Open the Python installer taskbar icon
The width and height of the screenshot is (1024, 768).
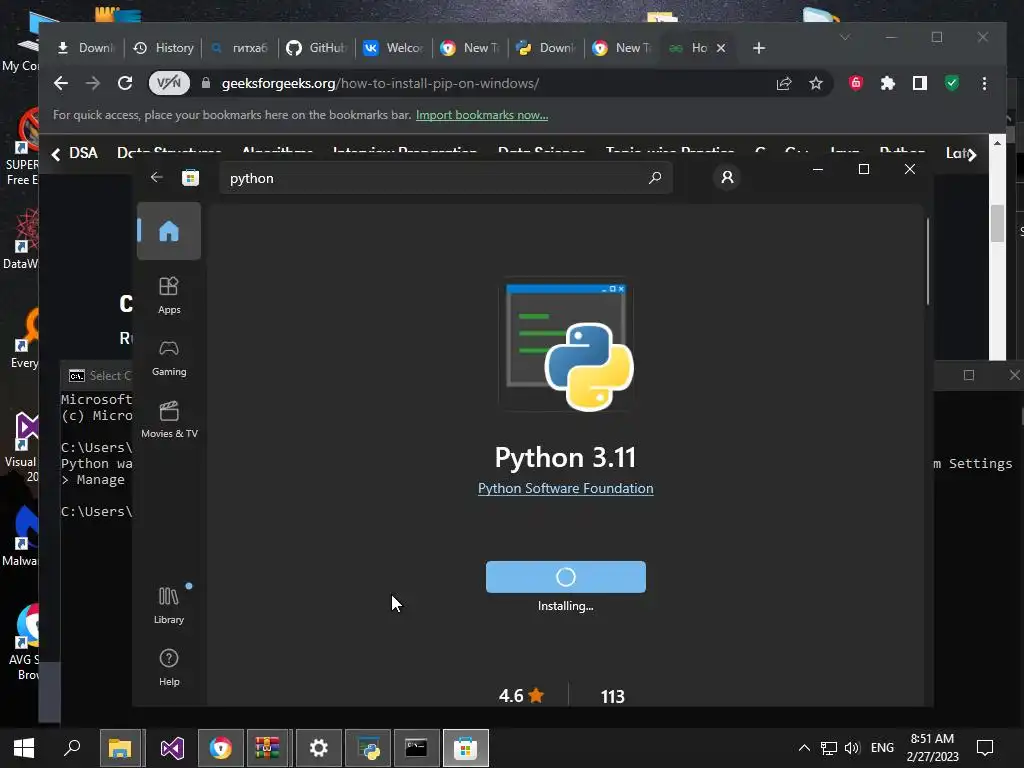click(368, 748)
